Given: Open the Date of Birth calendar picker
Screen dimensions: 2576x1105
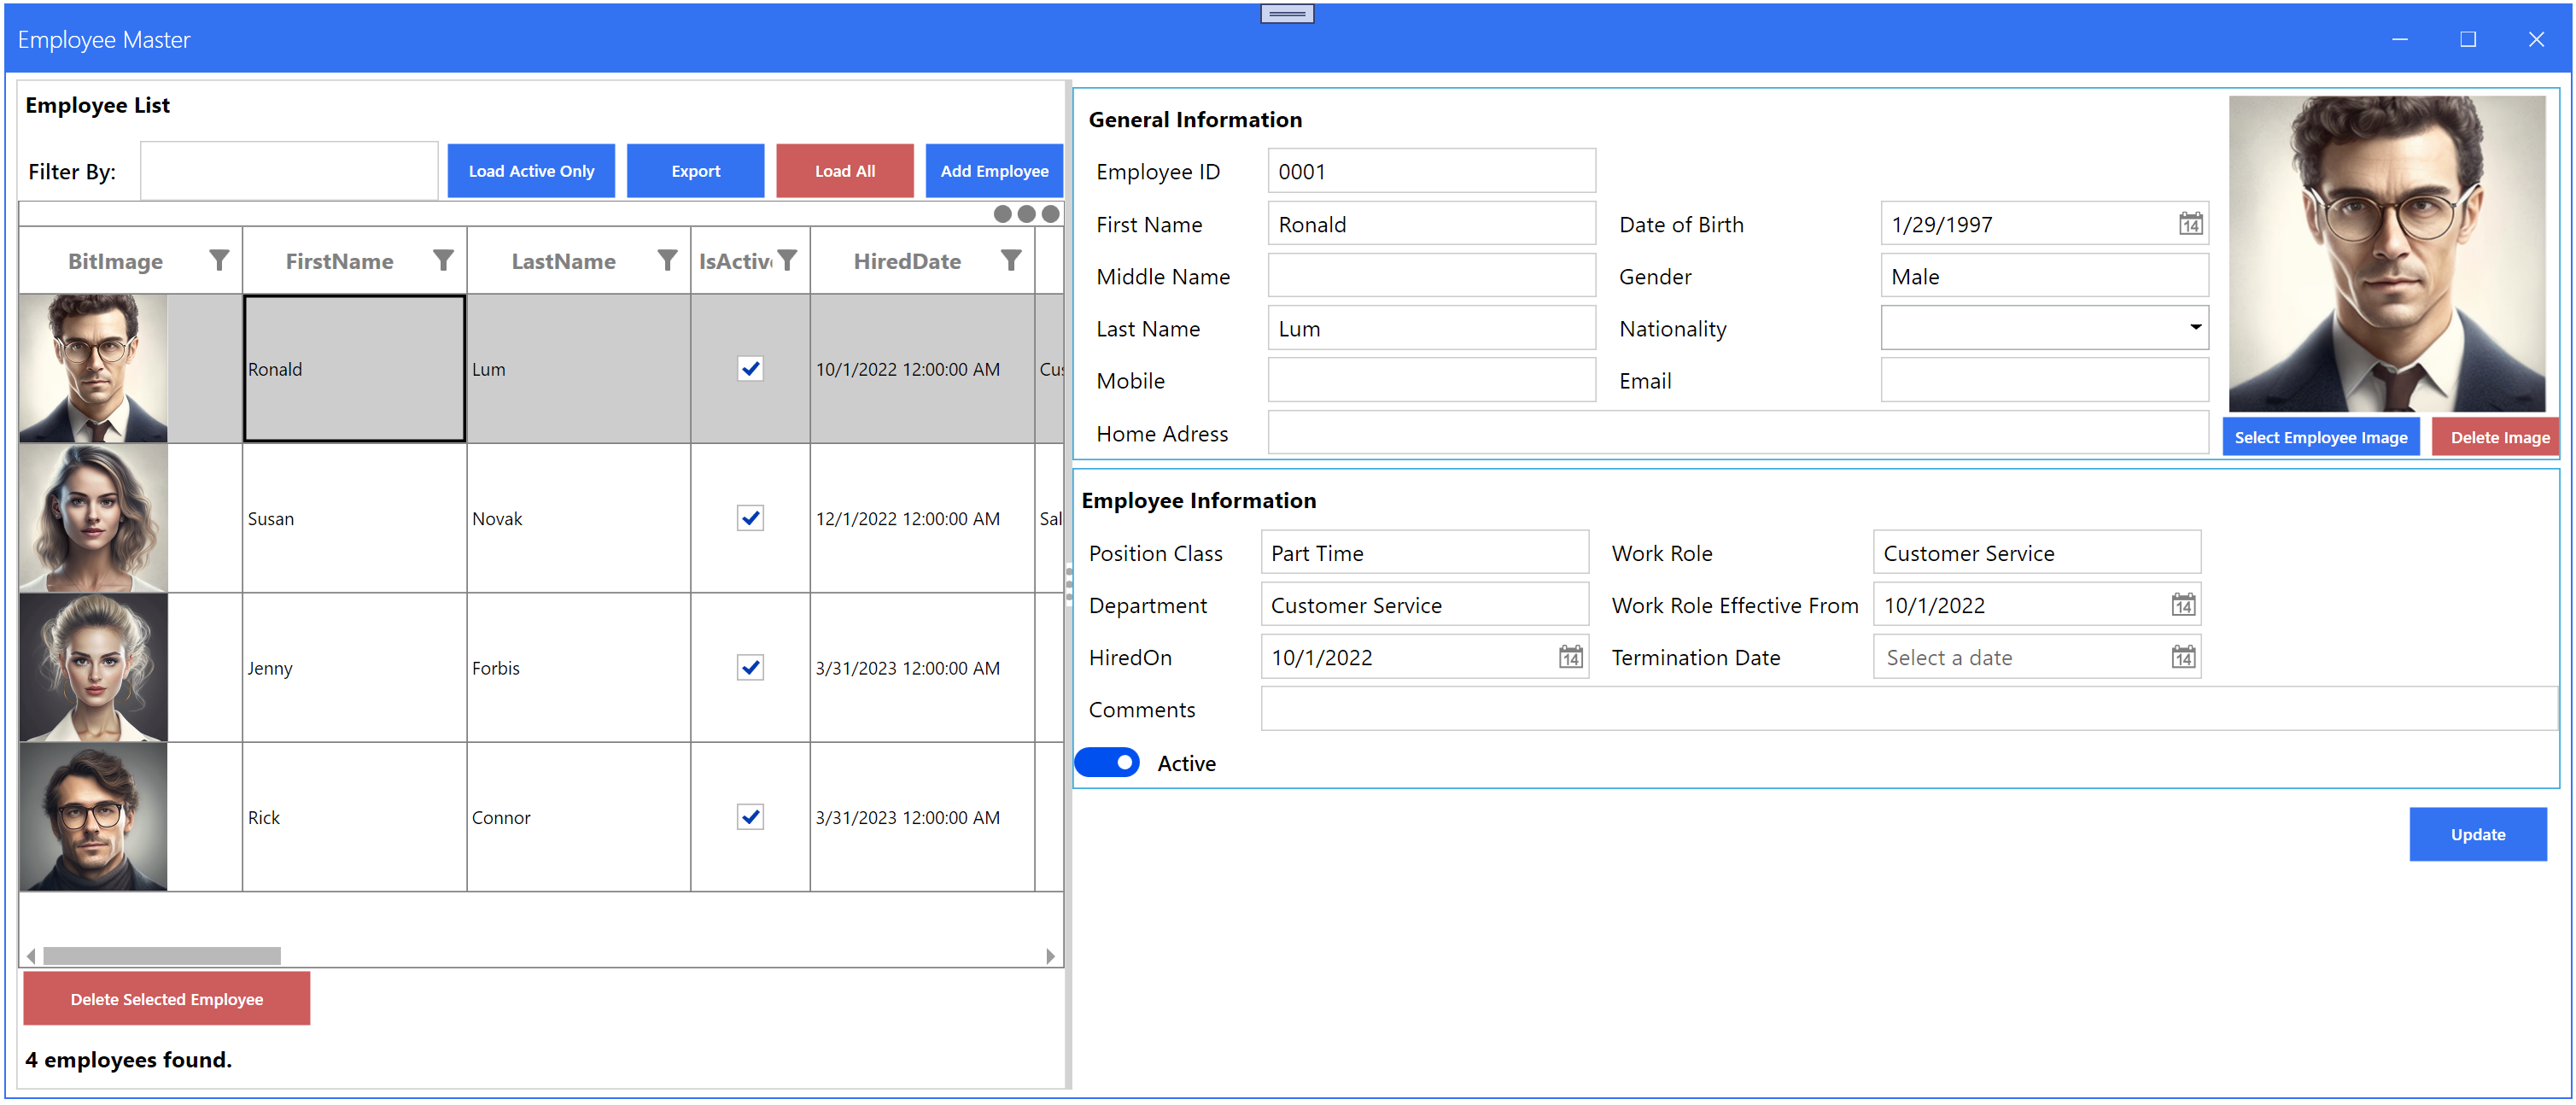Looking at the screenshot, I should click(2190, 224).
